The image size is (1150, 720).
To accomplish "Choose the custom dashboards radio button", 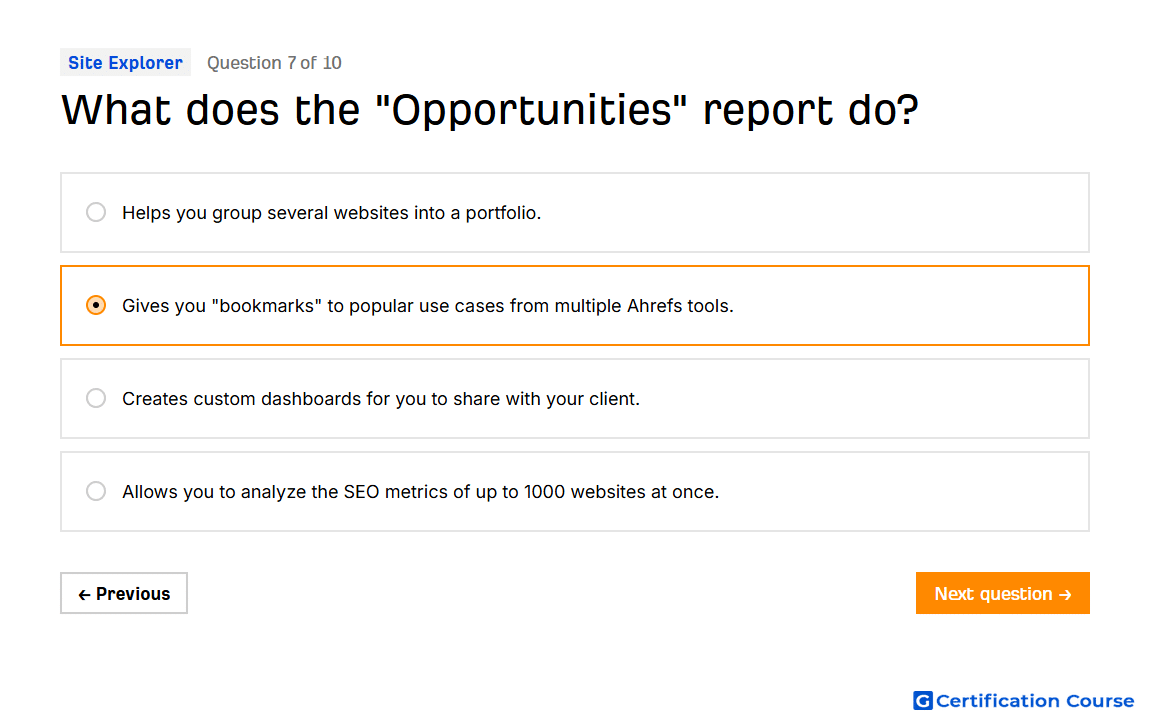I will 96,398.
